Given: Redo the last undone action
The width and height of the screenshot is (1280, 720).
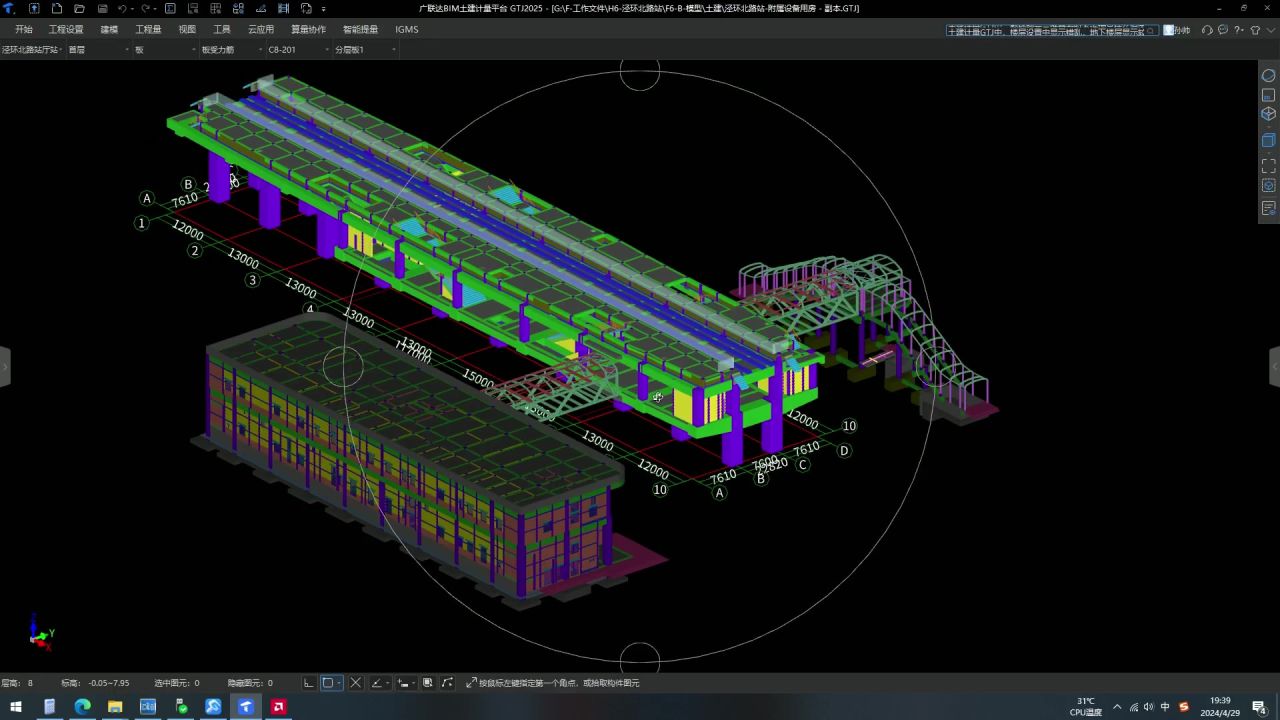Looking at the screenshot, I should pyautogui.click(x=145, y=8).
